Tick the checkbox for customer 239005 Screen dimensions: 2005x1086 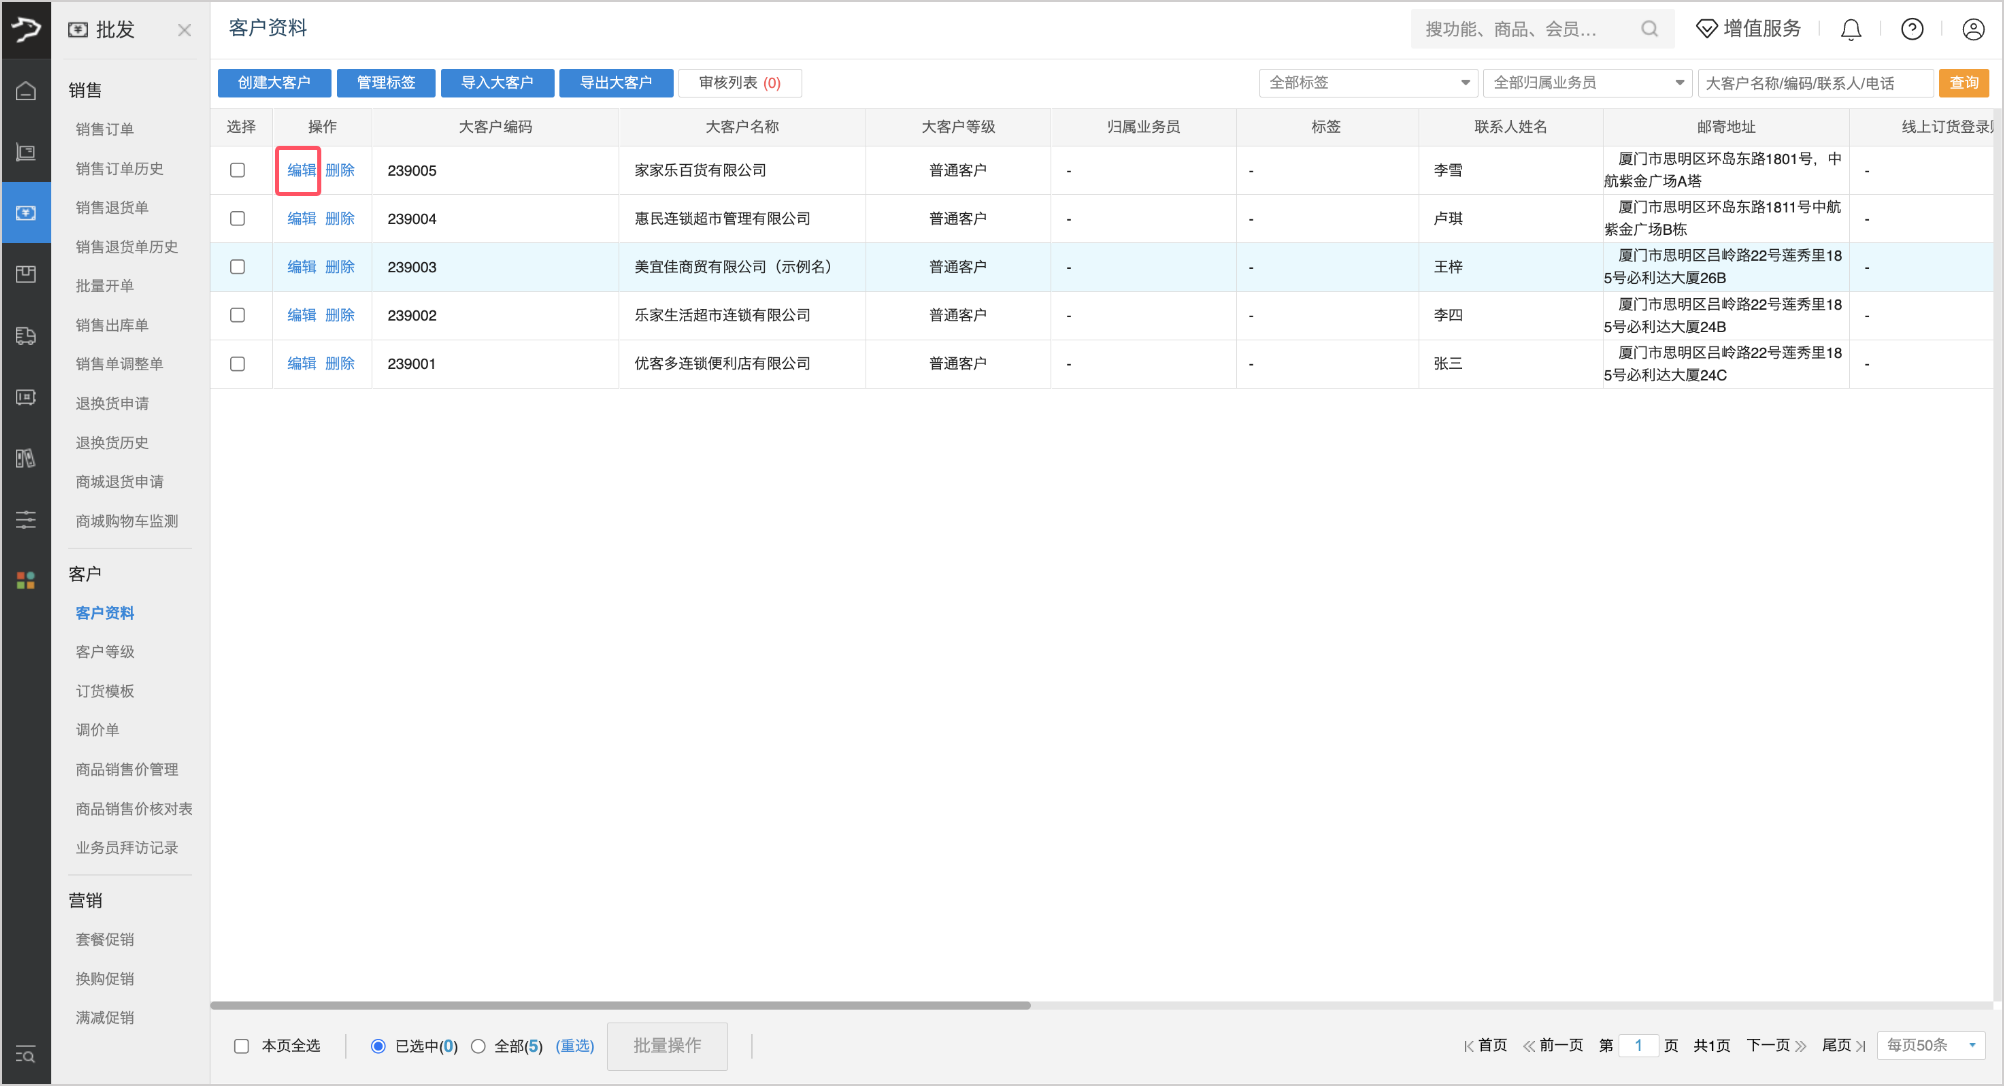[237, 170]
